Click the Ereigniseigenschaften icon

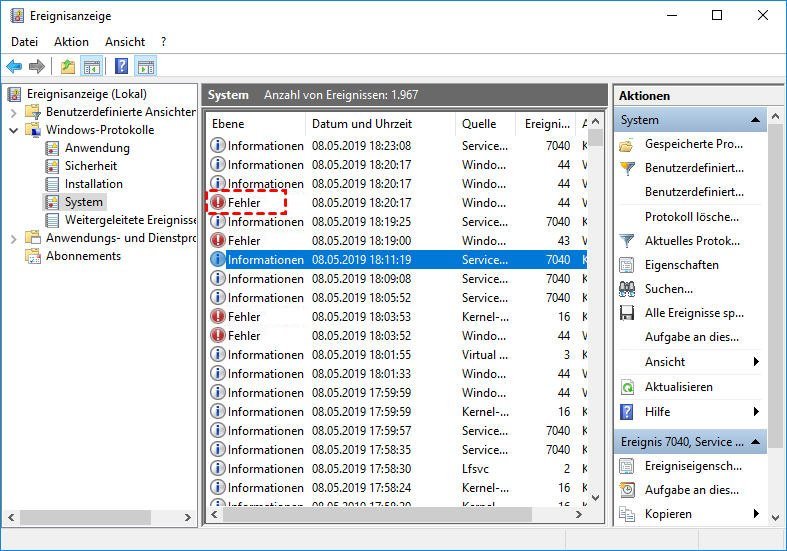[627, 466]
